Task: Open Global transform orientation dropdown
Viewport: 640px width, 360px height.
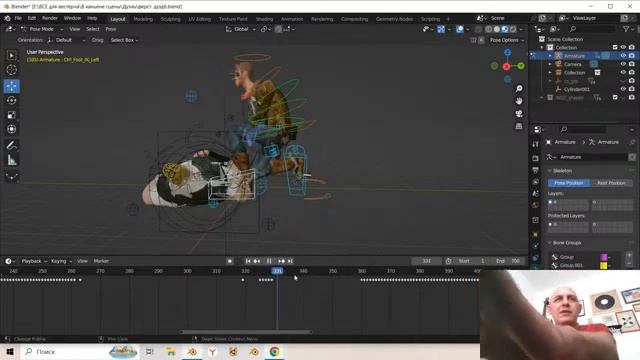Action: click(240, 29)
